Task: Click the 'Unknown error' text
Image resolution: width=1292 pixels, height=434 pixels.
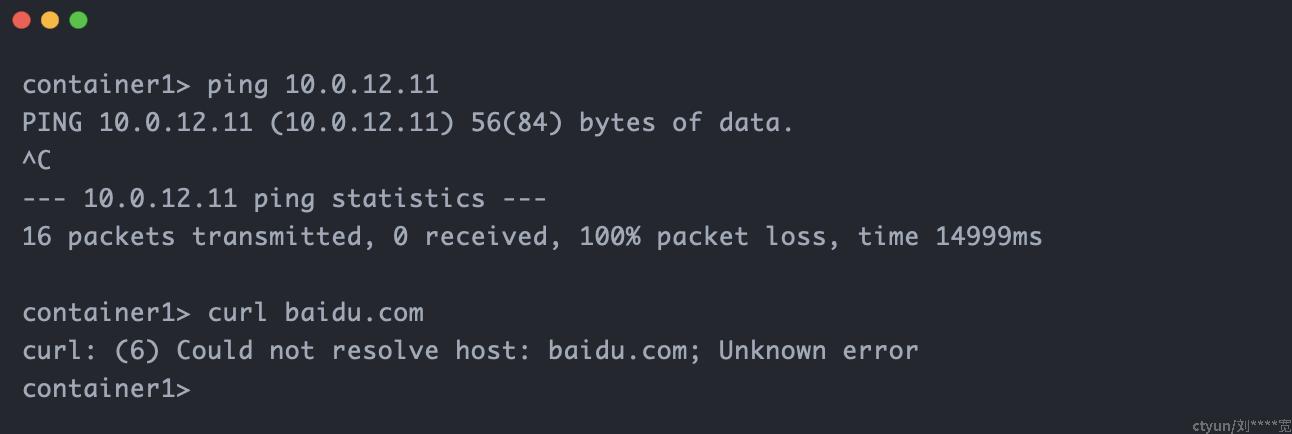Action: (818, 351)
